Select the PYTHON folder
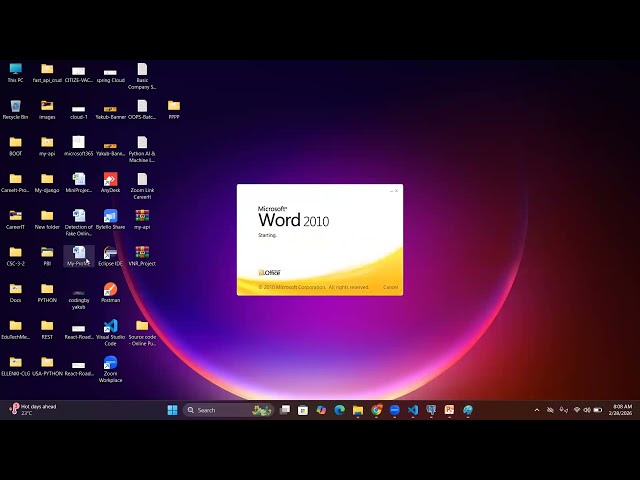Image resolution: width=640 pixels, height=480 pixels. coord(47,293)
